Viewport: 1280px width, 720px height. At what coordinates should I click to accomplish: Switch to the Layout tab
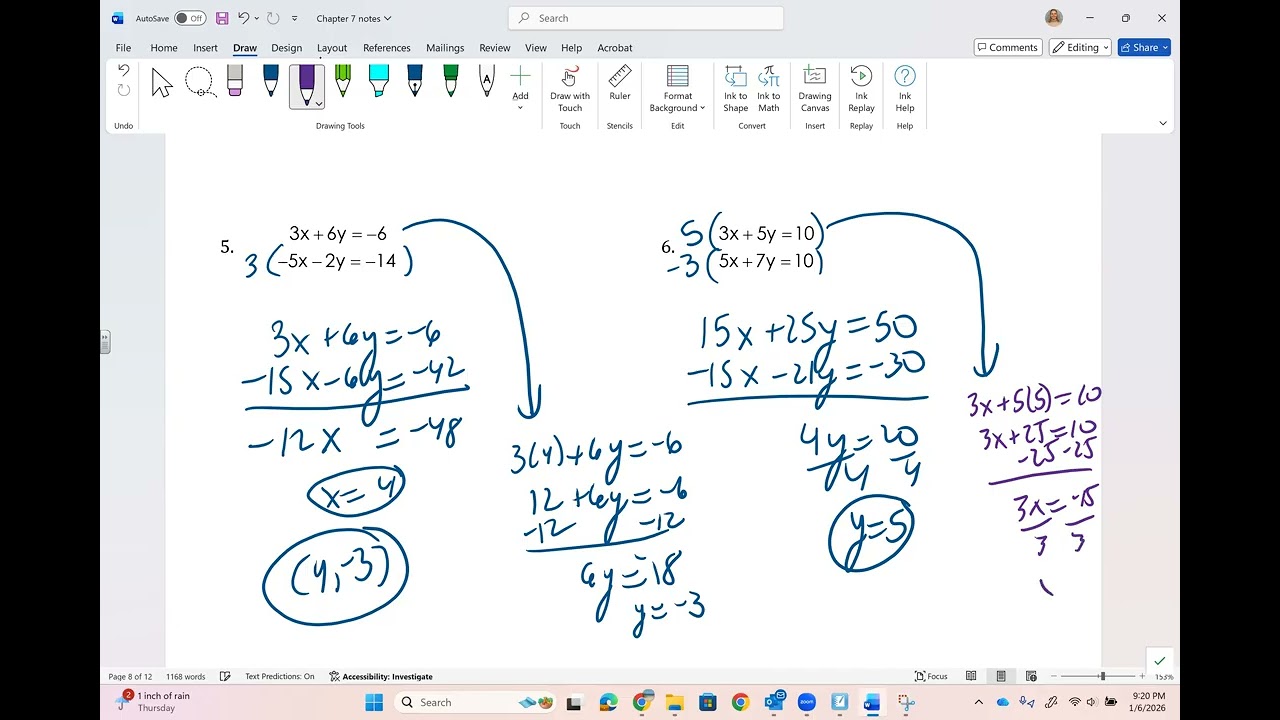[332, 47]
